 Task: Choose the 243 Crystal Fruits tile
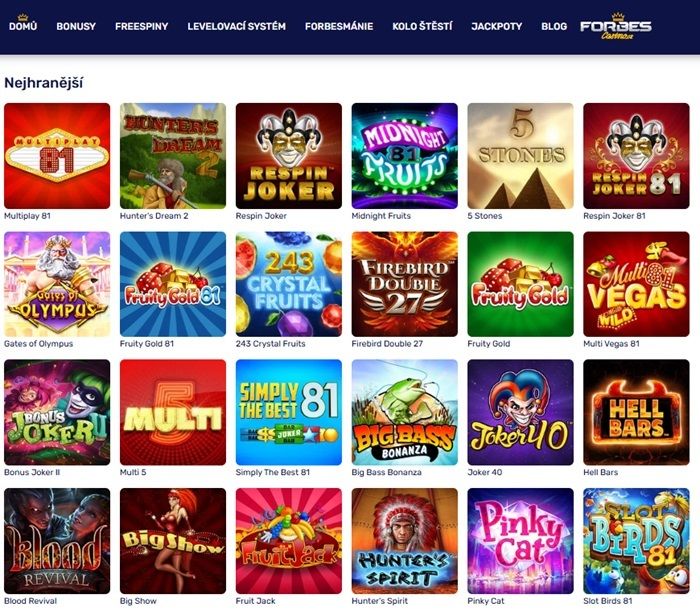288,284
